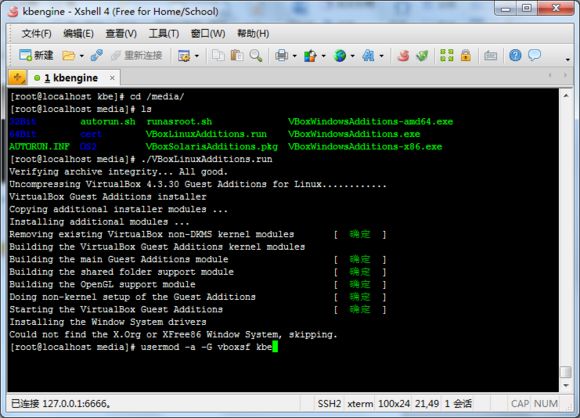Viewport: 580px width, 418px height.
Task: Click the terminal scrollbar up arrow
Action: pyautogui.click(x=566, y=96)
